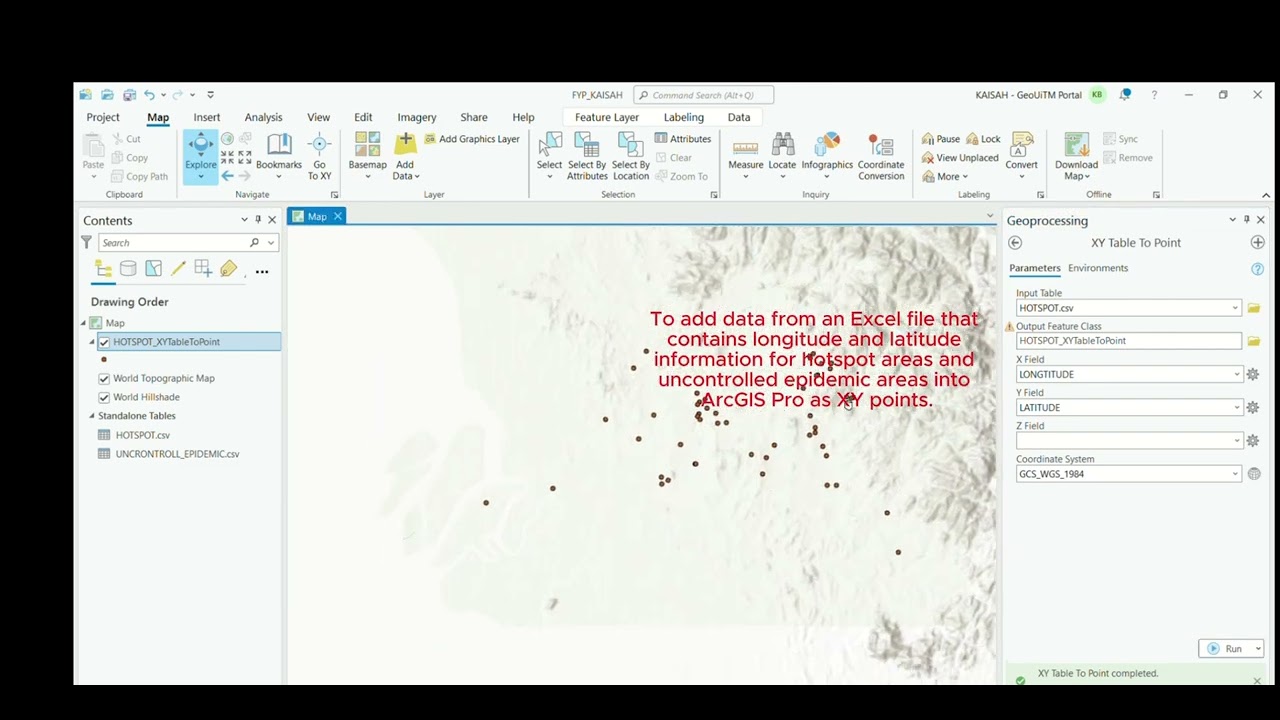Expand the labeling More dropdown
1280x720 pixels.
945,177
